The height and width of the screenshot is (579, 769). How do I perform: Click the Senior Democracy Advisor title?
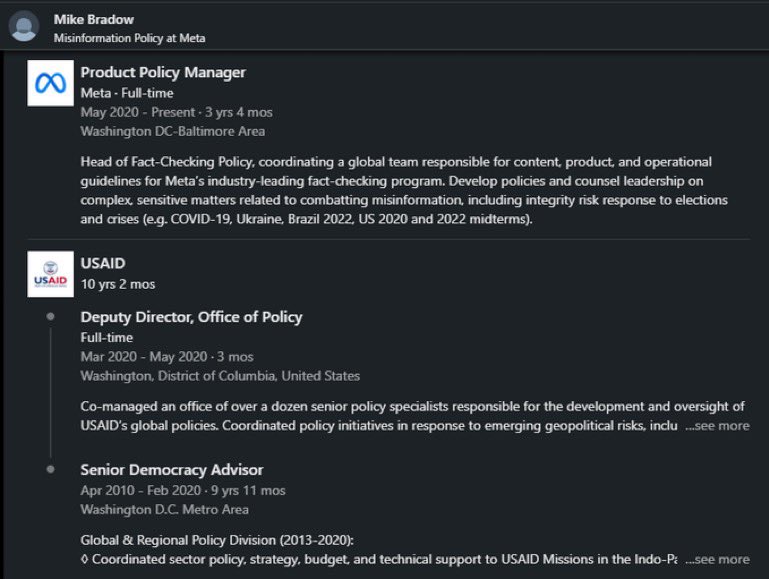(x=171, y=469)
